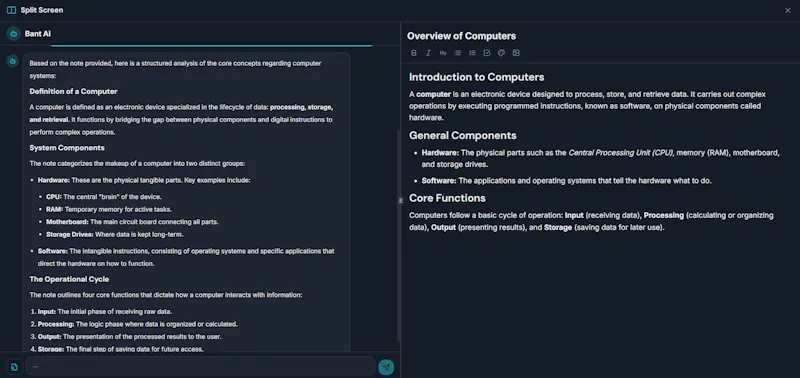Click the Central Processing Unit (CPU) italic text
Viewport: 800px width, 378px height.
(621, 153)
